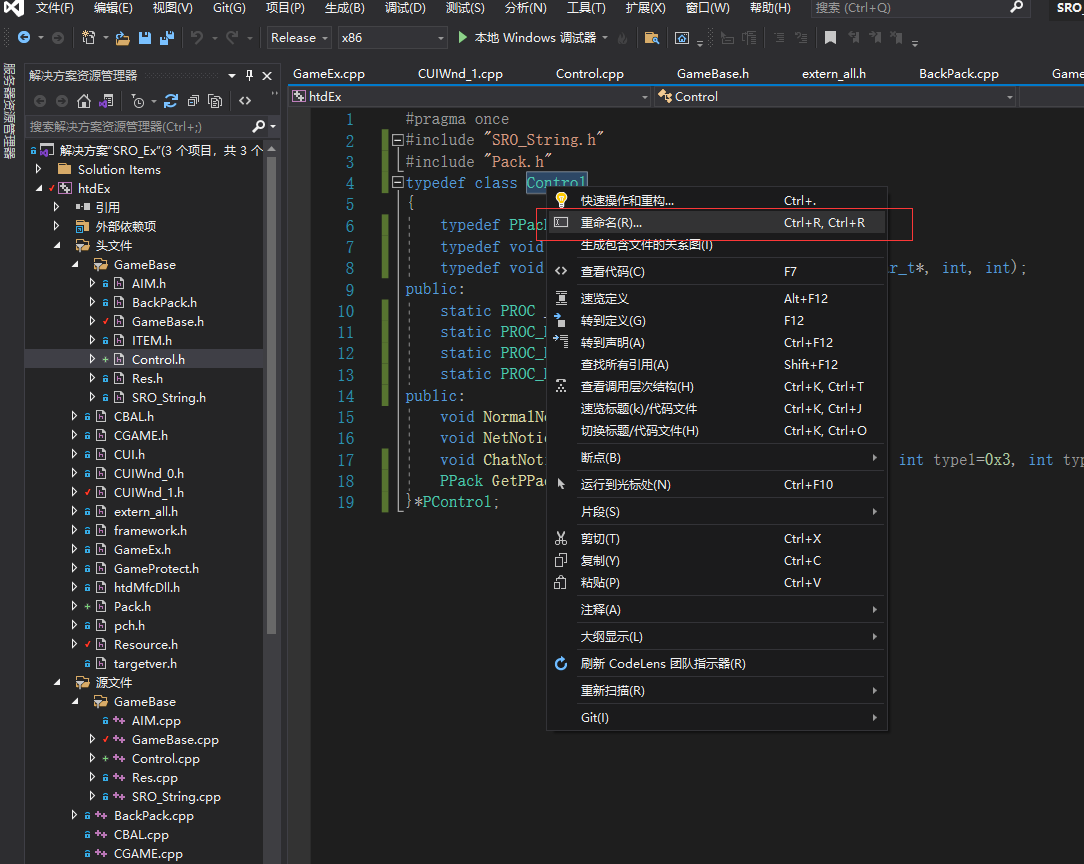Select 重命名(R) in the context menu
The image size is (1084, 864).
(611, 223)
